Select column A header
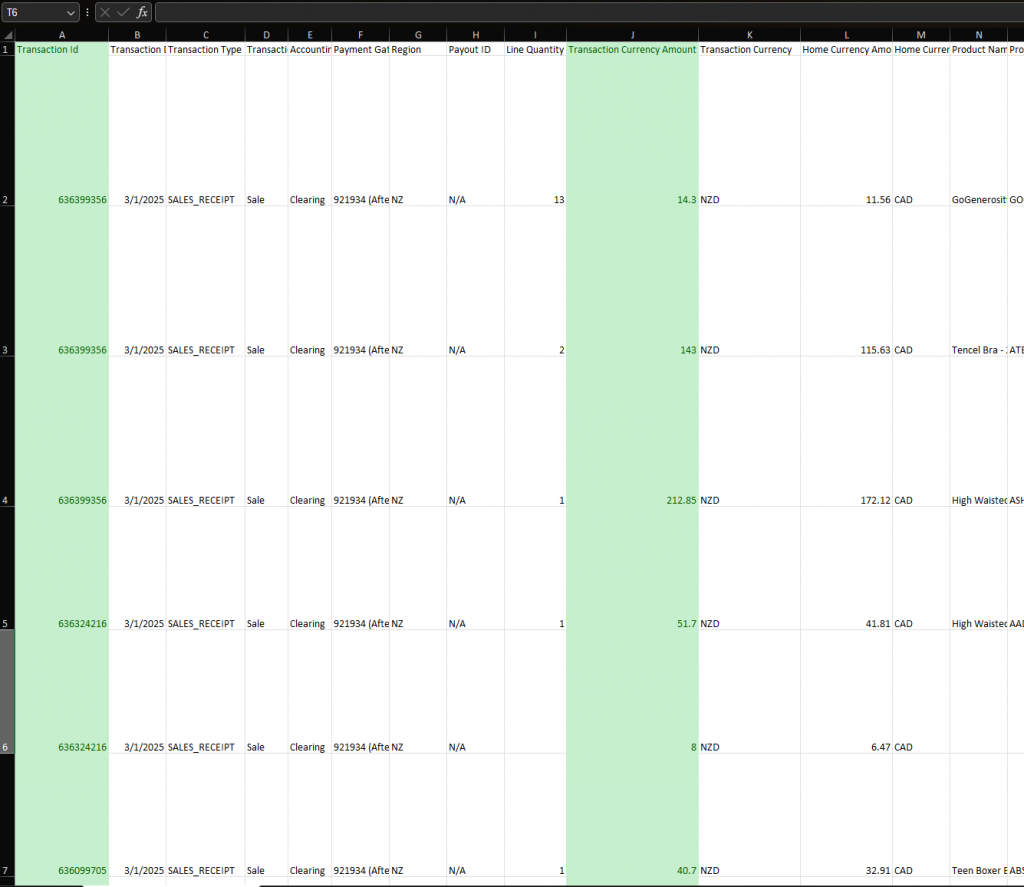Viewport: 1024px width, 887px height. coord(62,35)
